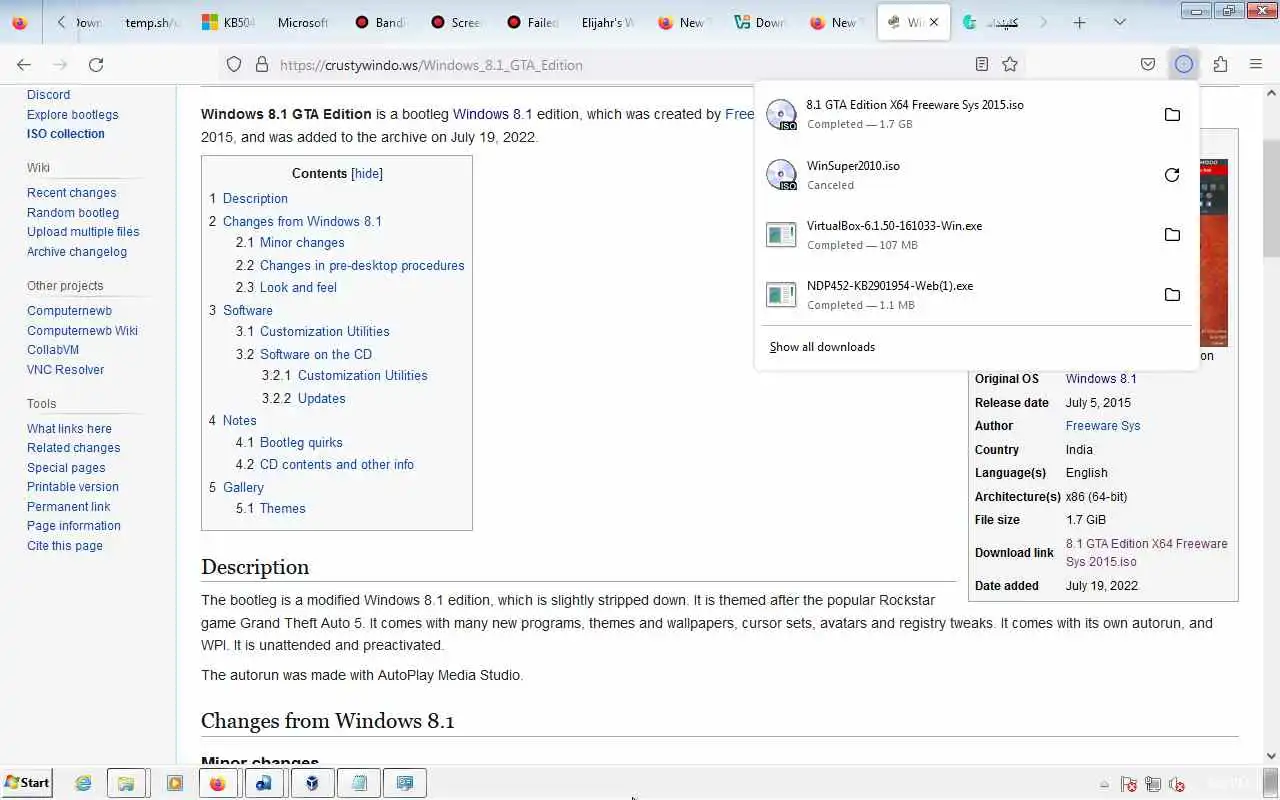The width and height of the screenshot is (1280, 800).
Task: Retry the canceled WinSuper2010.iso download
Action: [x=1172, y=175]
